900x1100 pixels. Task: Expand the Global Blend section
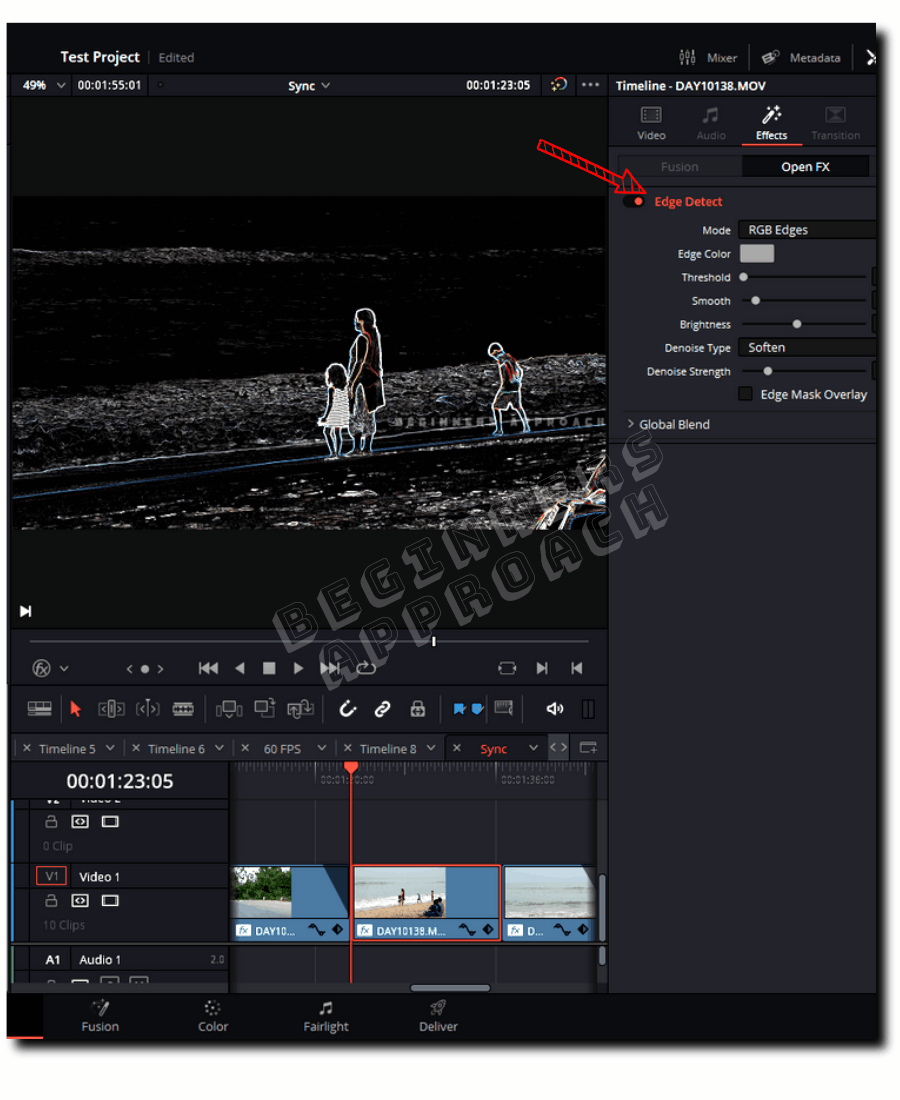point(668,424)
